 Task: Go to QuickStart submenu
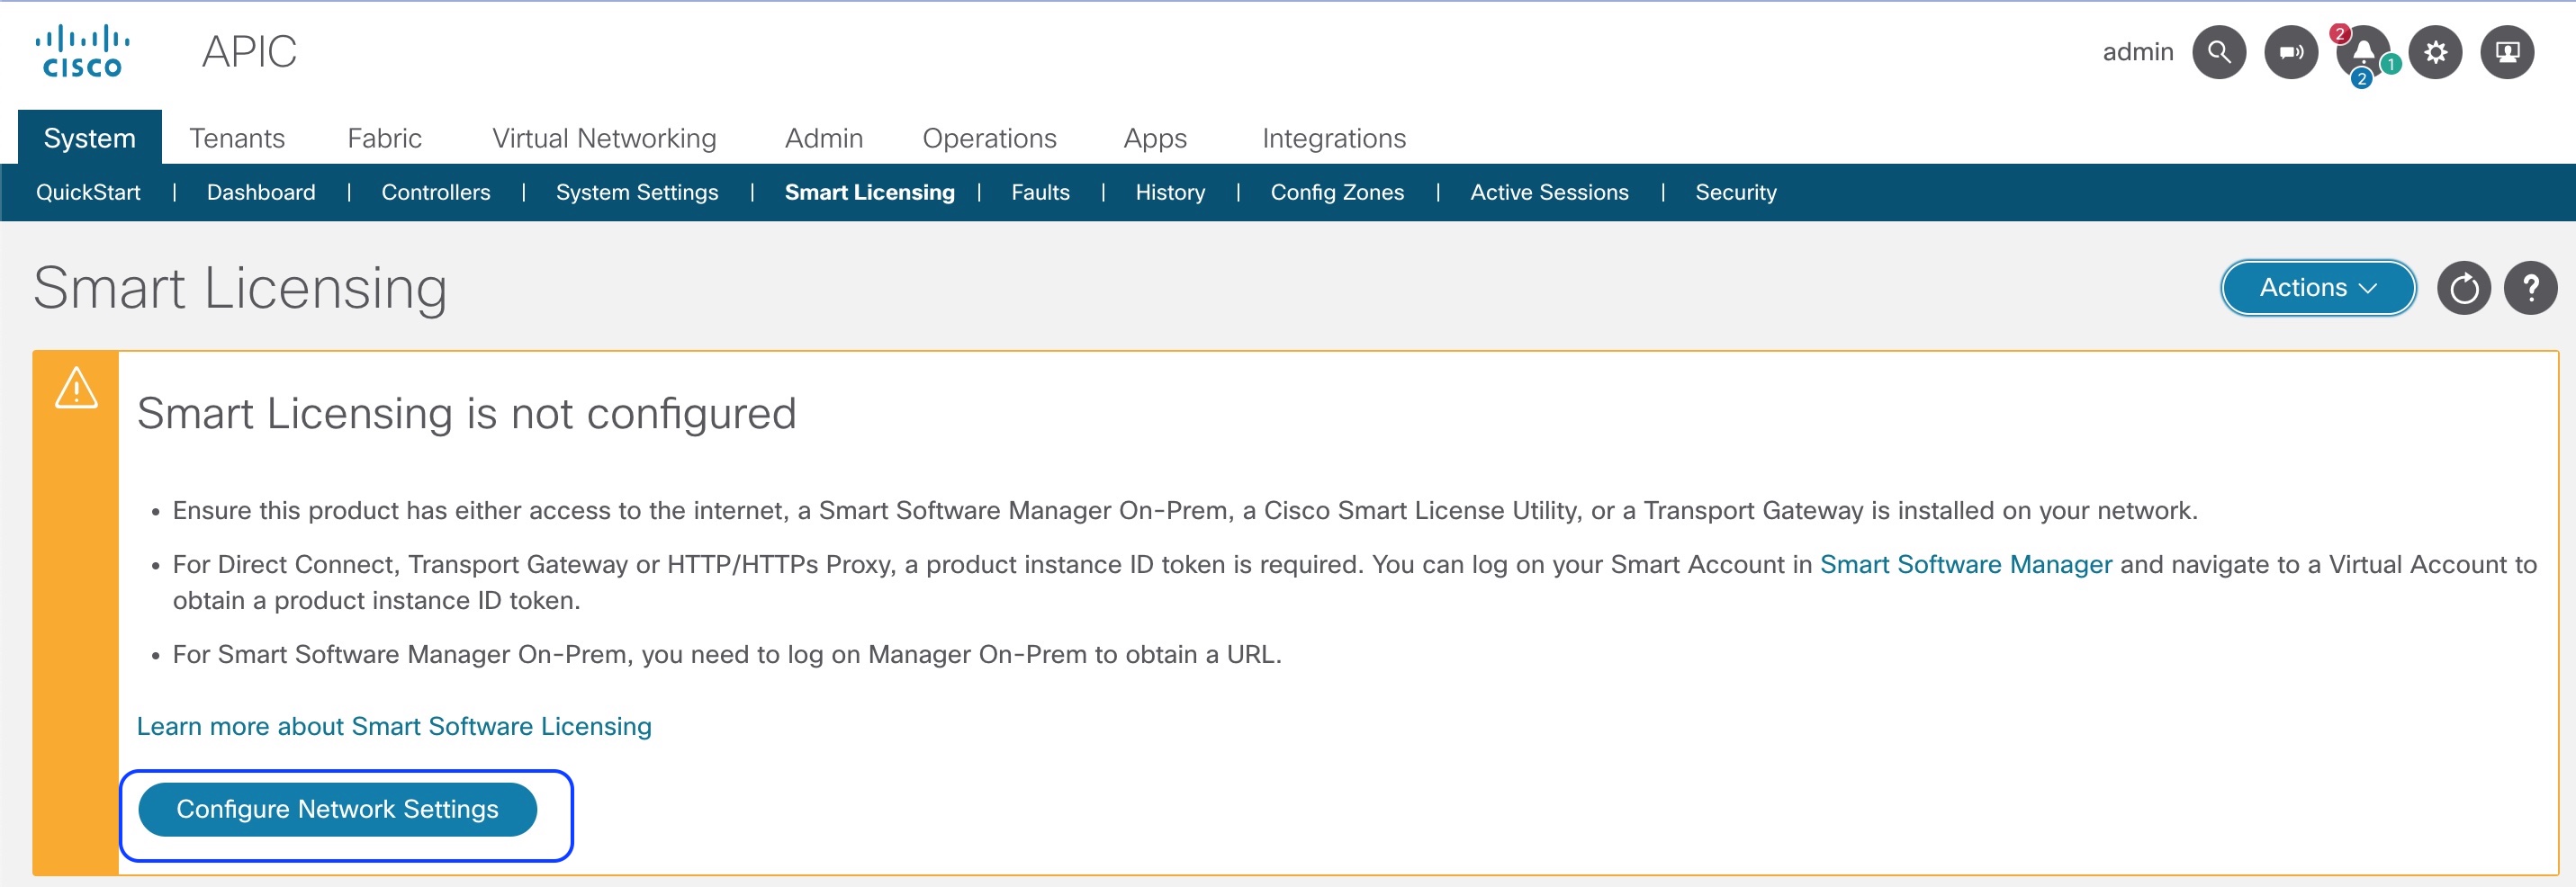88,192
